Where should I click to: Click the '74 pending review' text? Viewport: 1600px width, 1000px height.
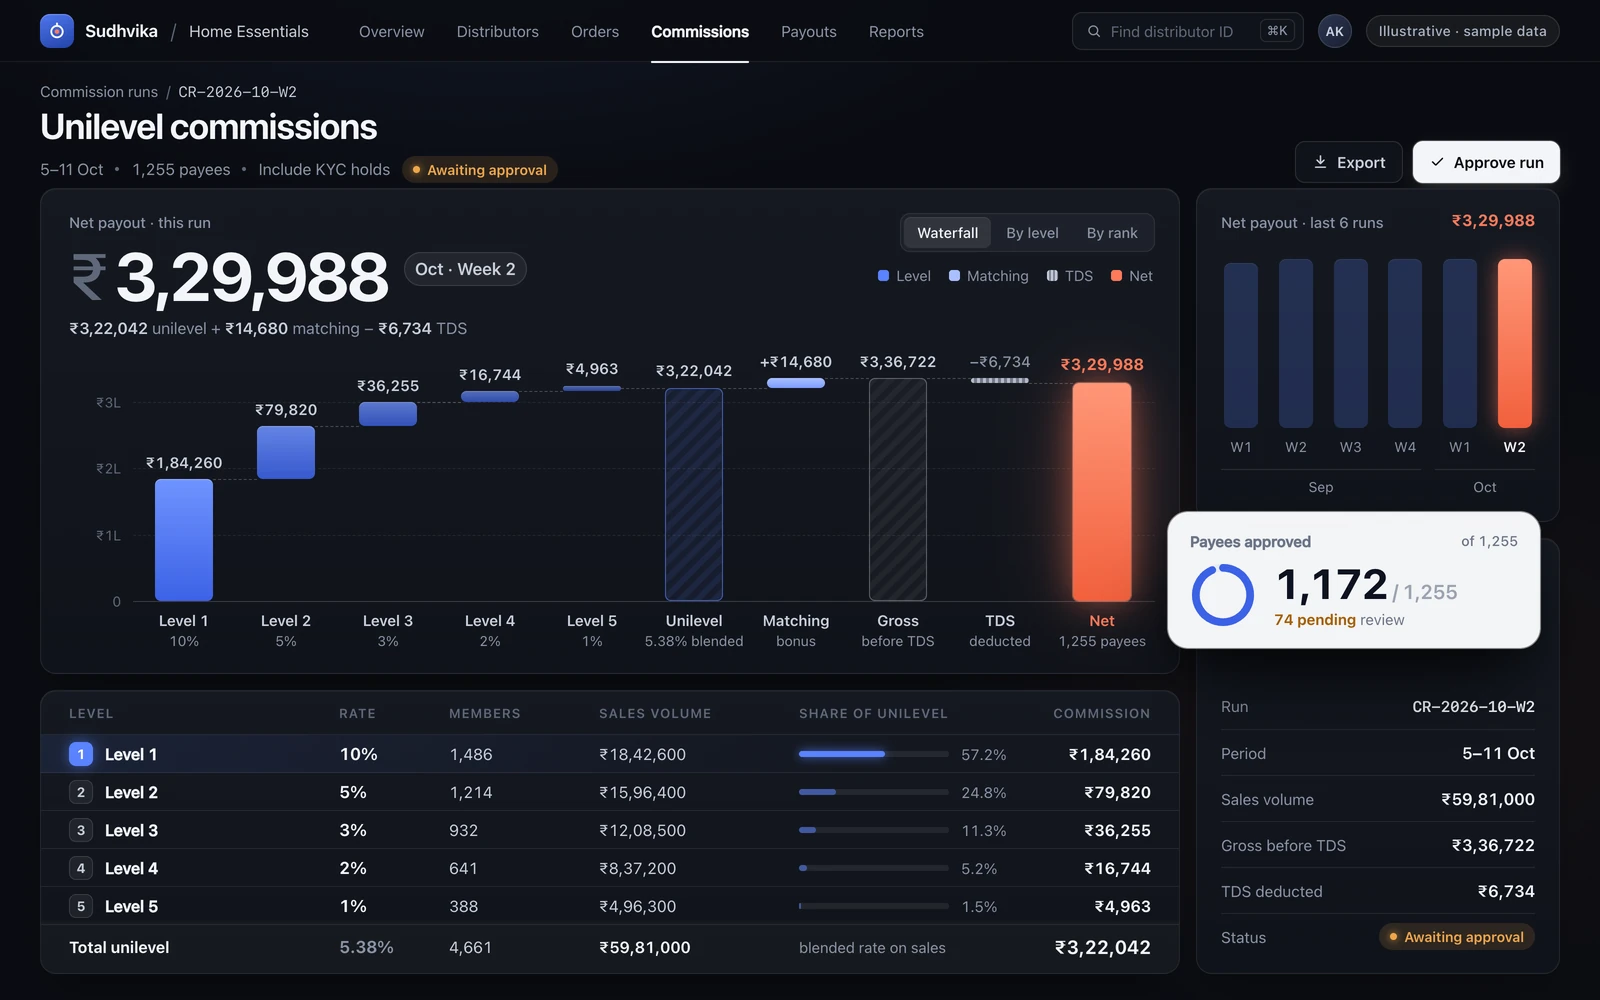(1339, 620)
